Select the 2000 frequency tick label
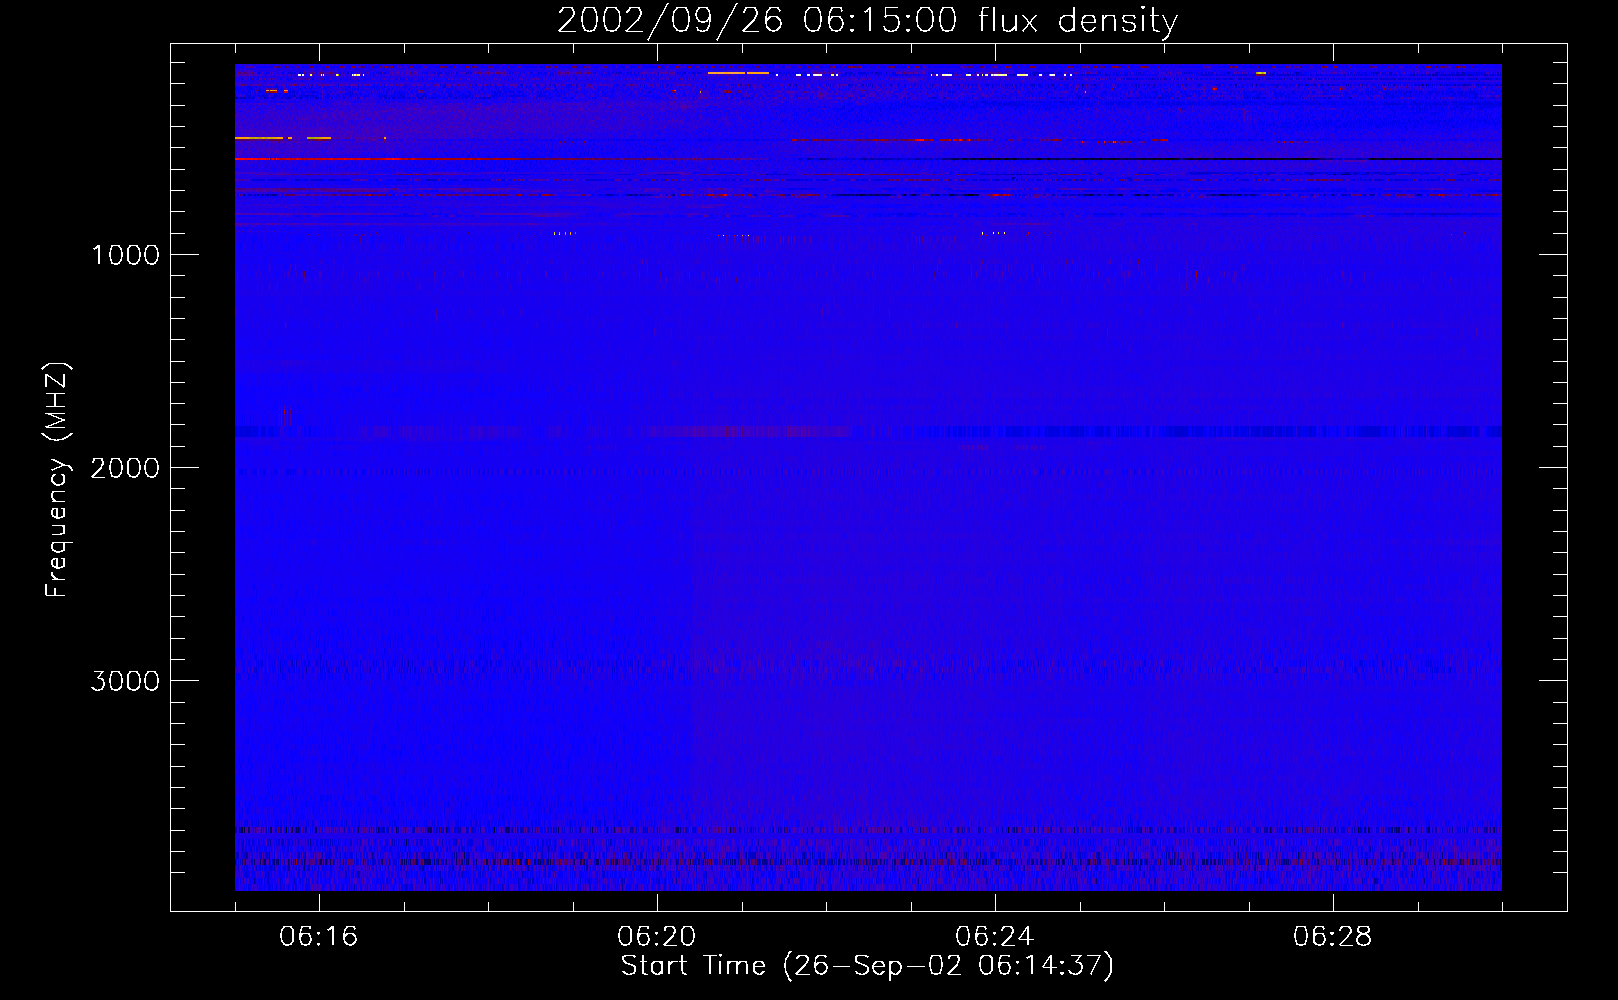Viewport: 1618px width, 1000px height. tap(125, 468)
